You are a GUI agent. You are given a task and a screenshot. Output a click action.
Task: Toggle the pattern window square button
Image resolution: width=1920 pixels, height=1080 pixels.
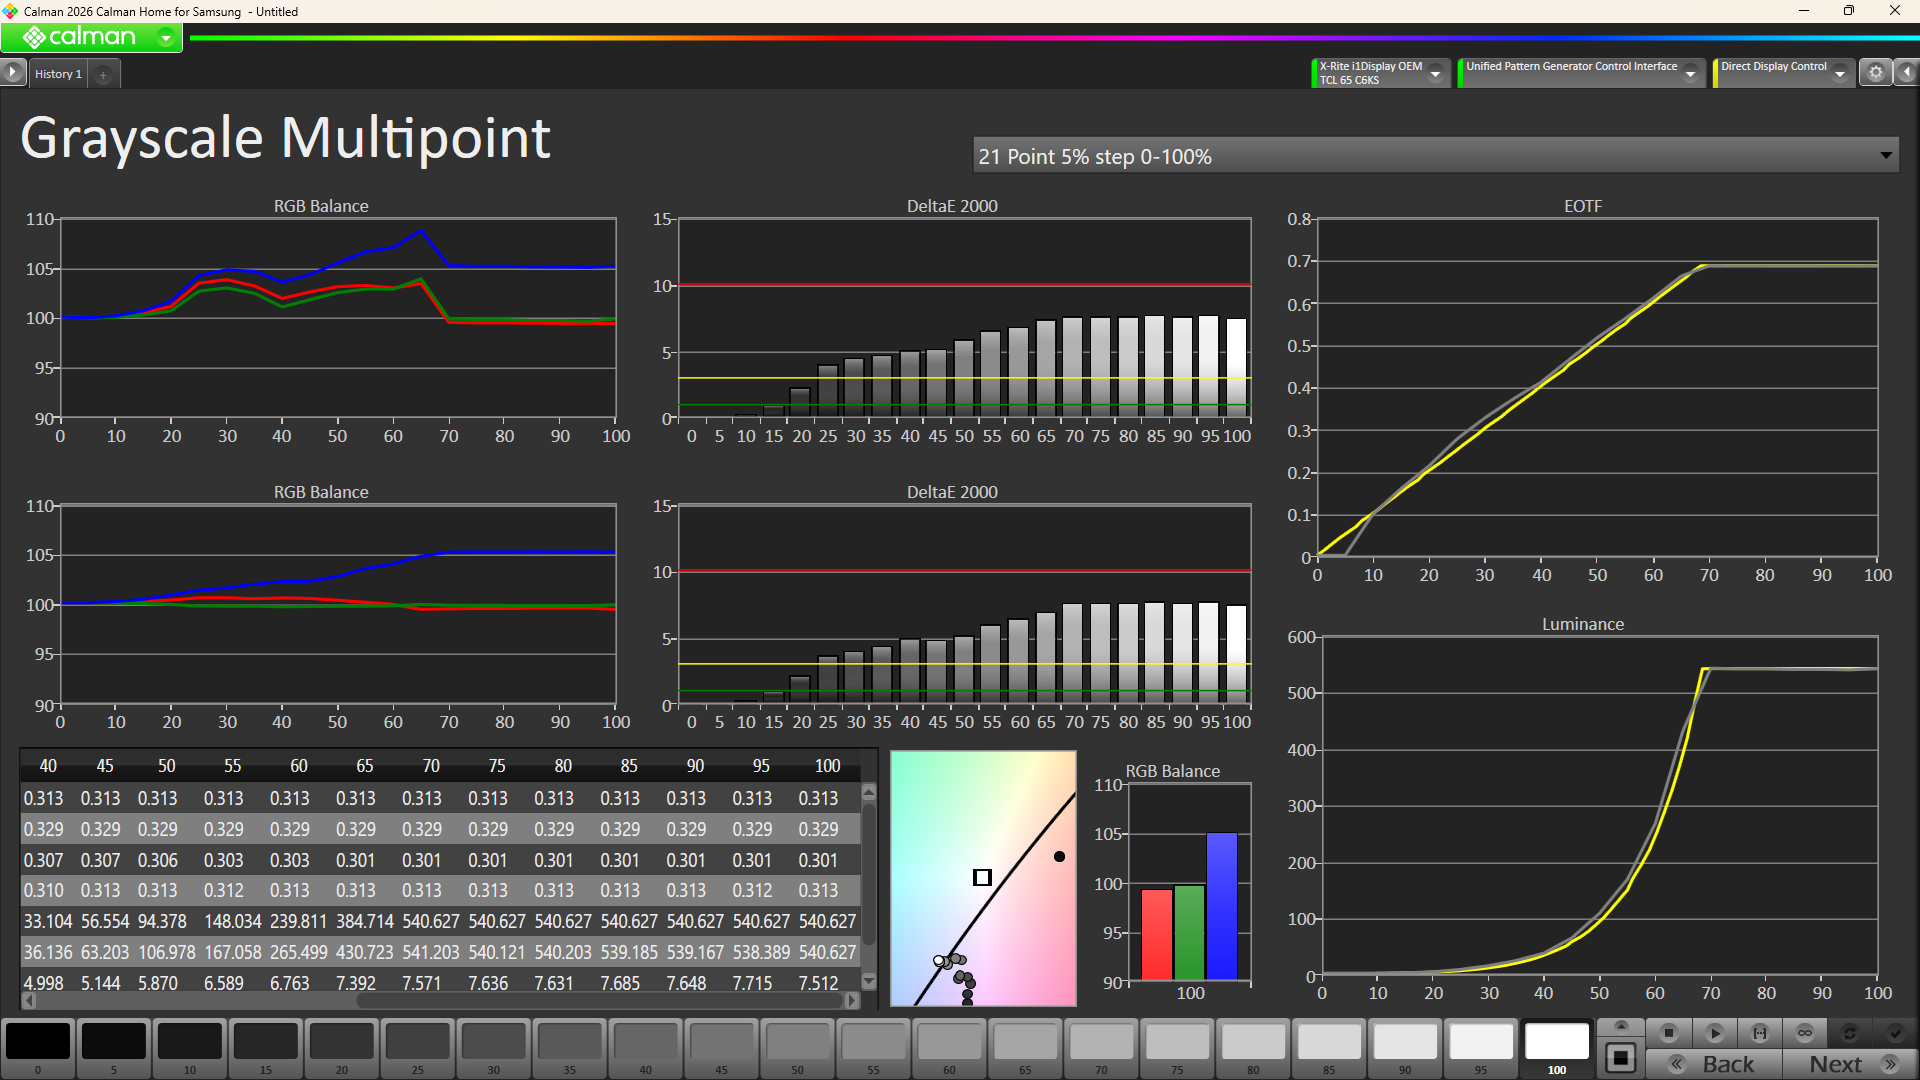pyautogui.click(x=1621, y=1058)
